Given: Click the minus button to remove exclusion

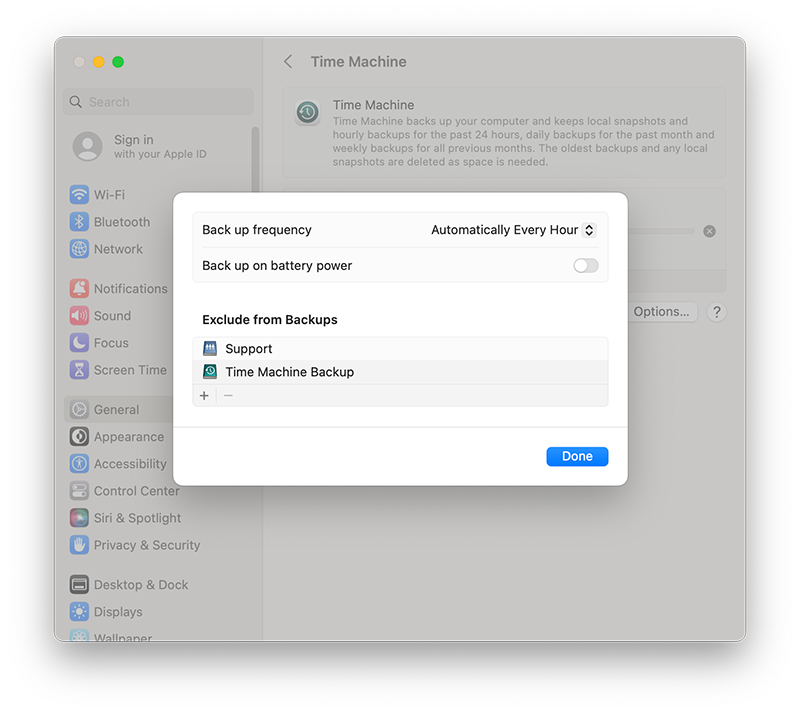Looking at the screenshot, I should (x=228, y=396).
